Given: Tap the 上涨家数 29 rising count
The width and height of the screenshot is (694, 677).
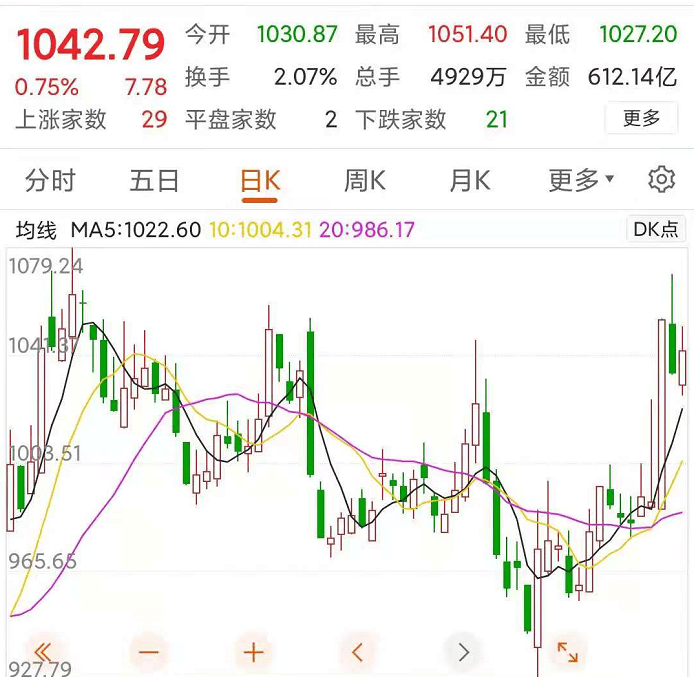Looking at the screenshot, I should [x=90, y=120].
